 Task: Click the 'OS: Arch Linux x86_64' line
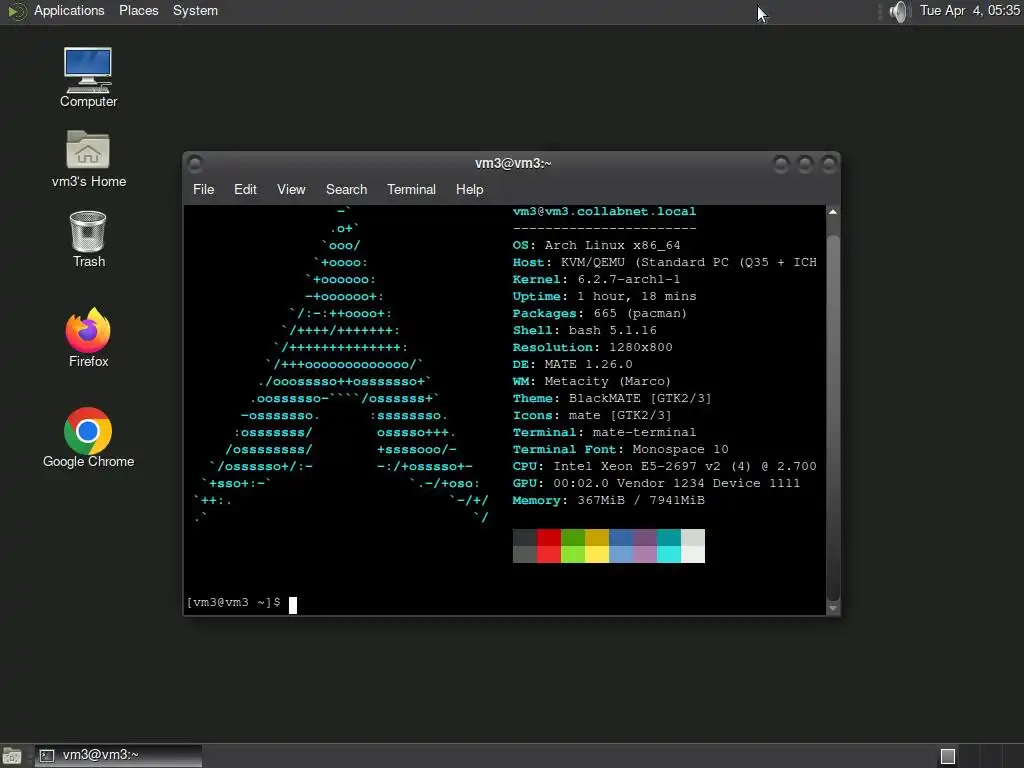pyautogui.click(x=596, y=246)
